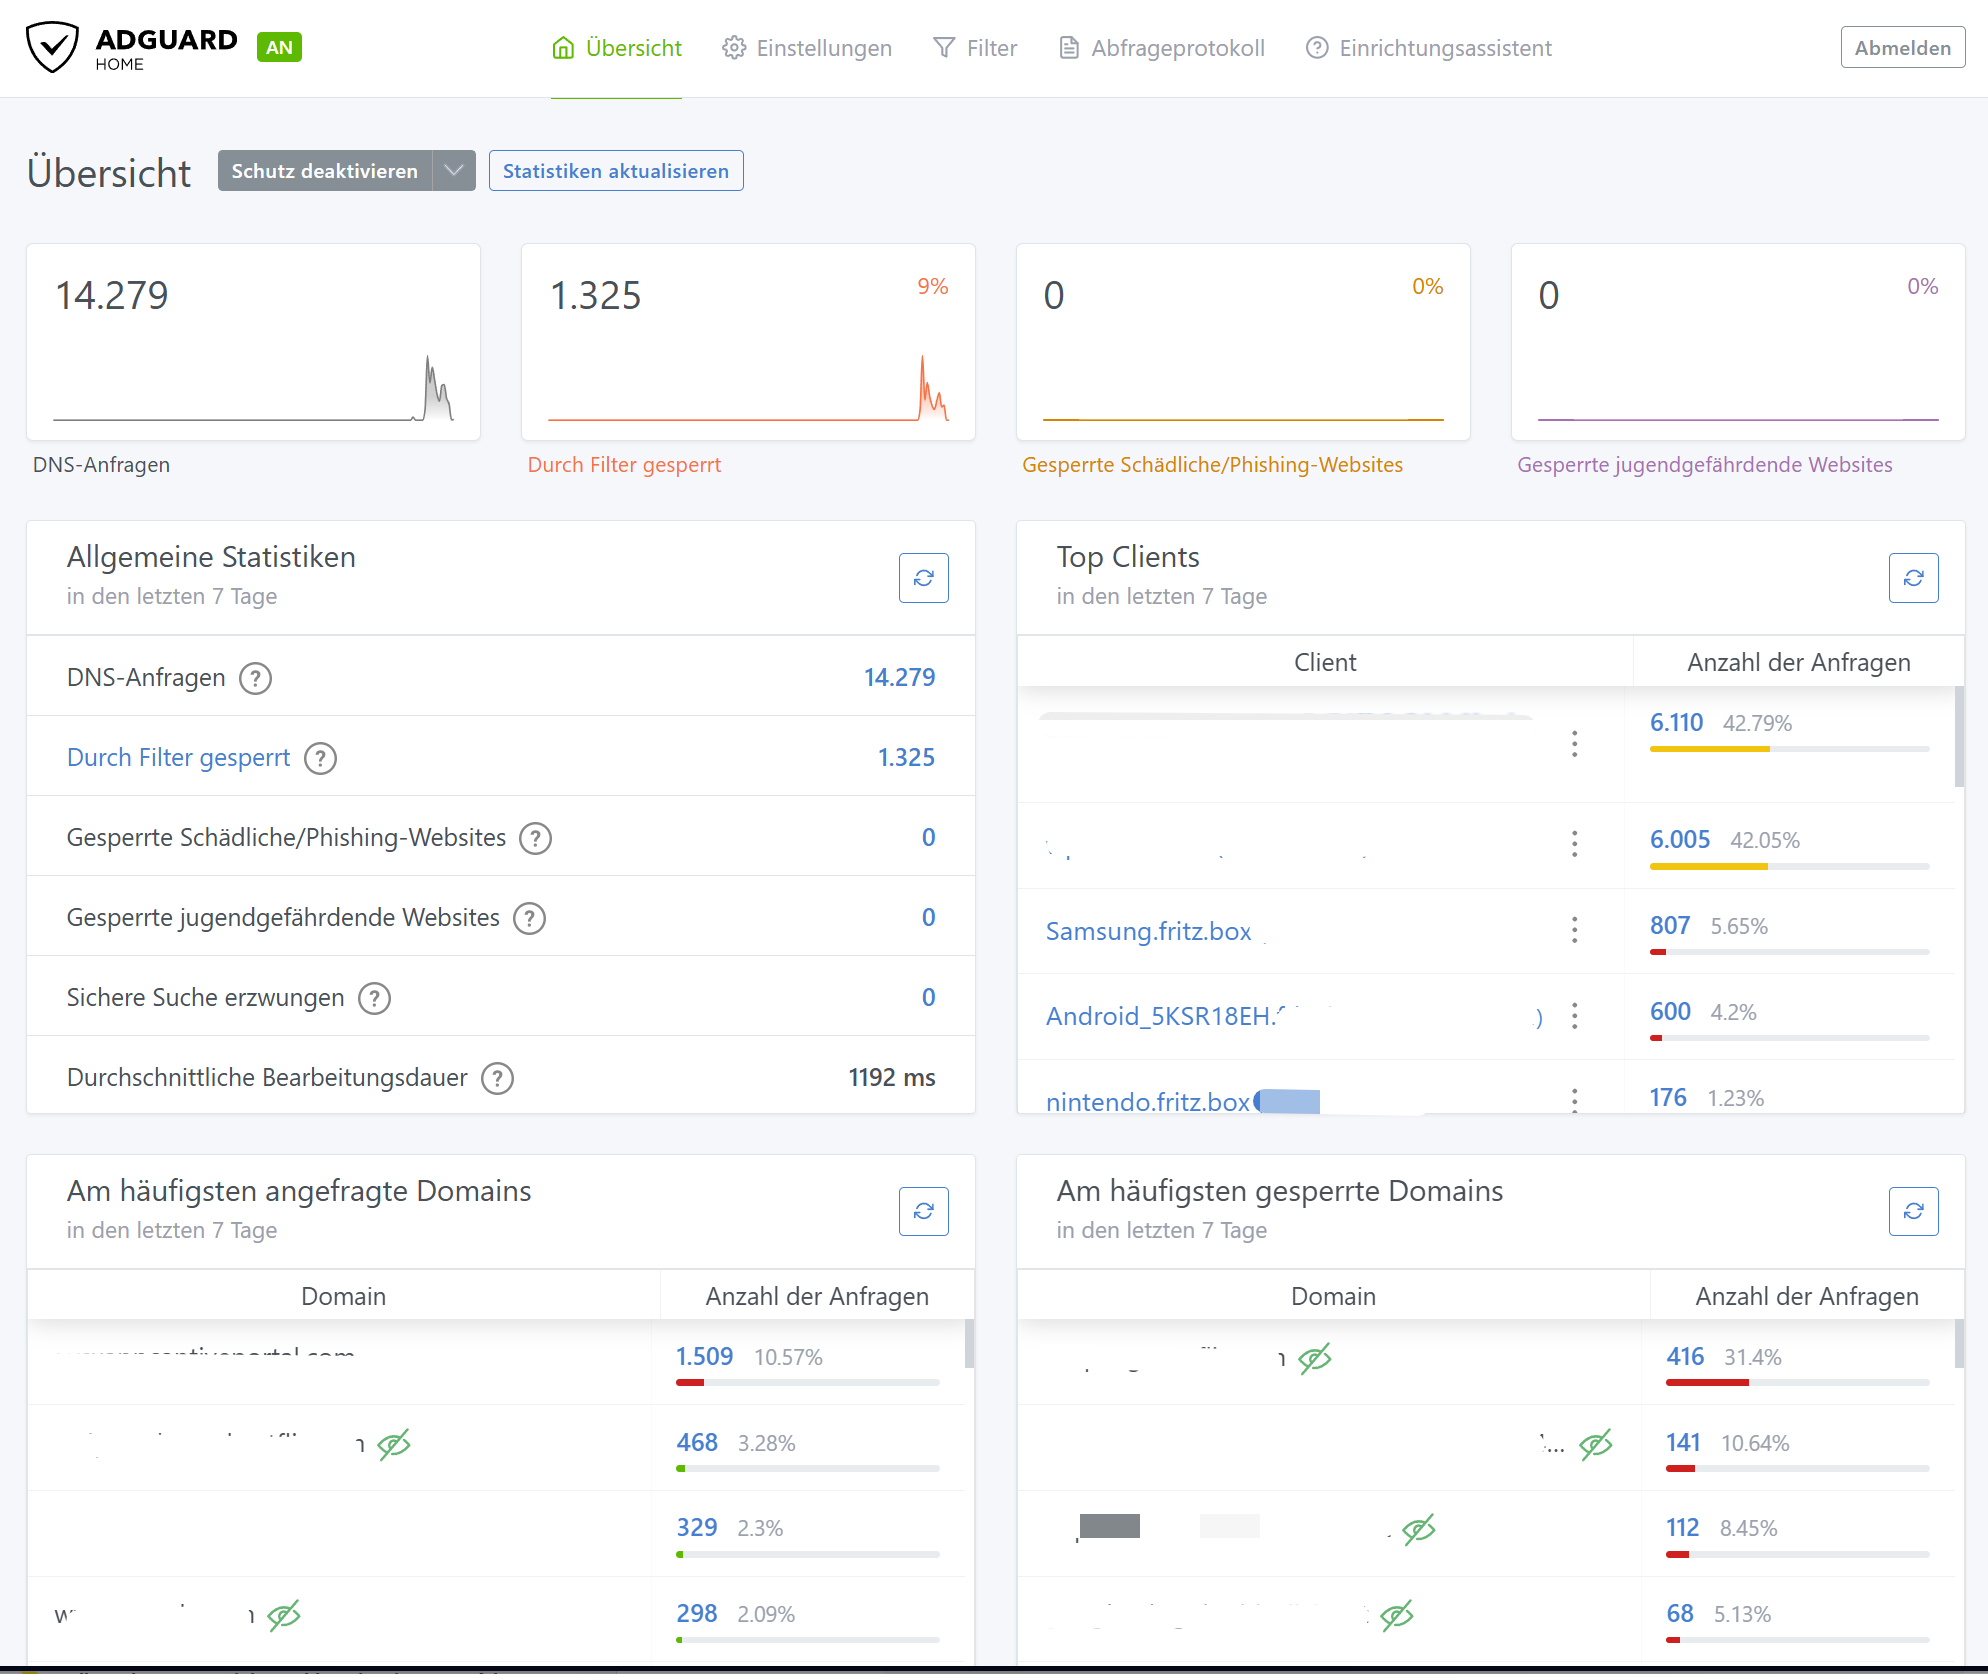1988x1674 pixels.
Task: Click the 600 request count
Action: click(1670, 1012)
